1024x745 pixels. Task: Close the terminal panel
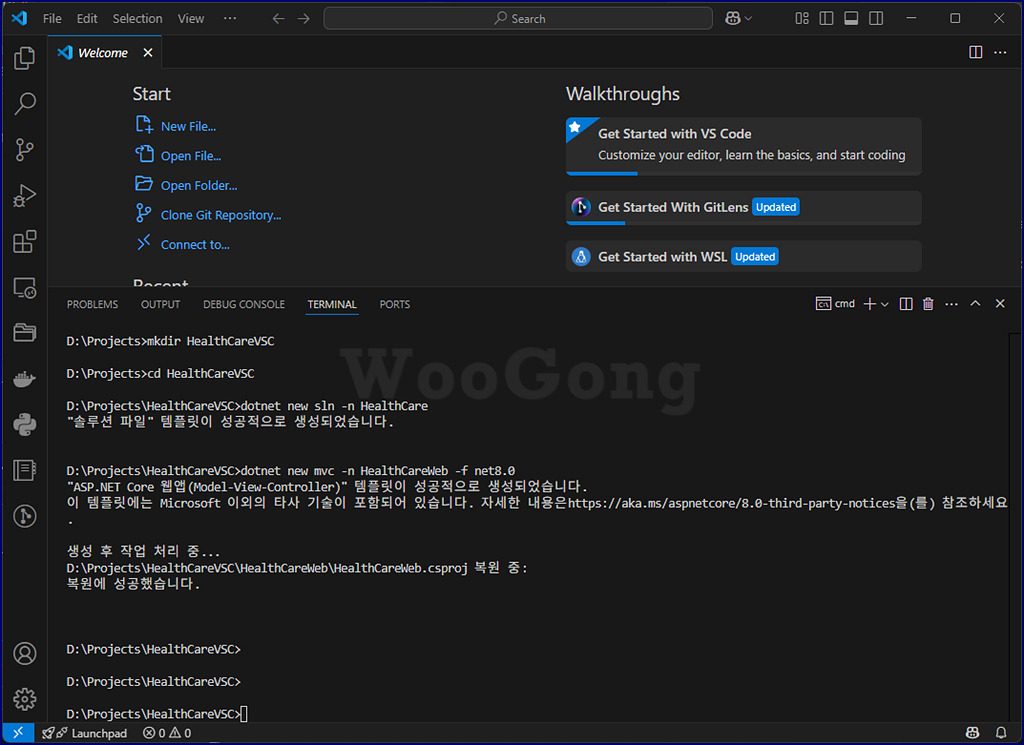pyautogui.click(x=1000, y=304)
